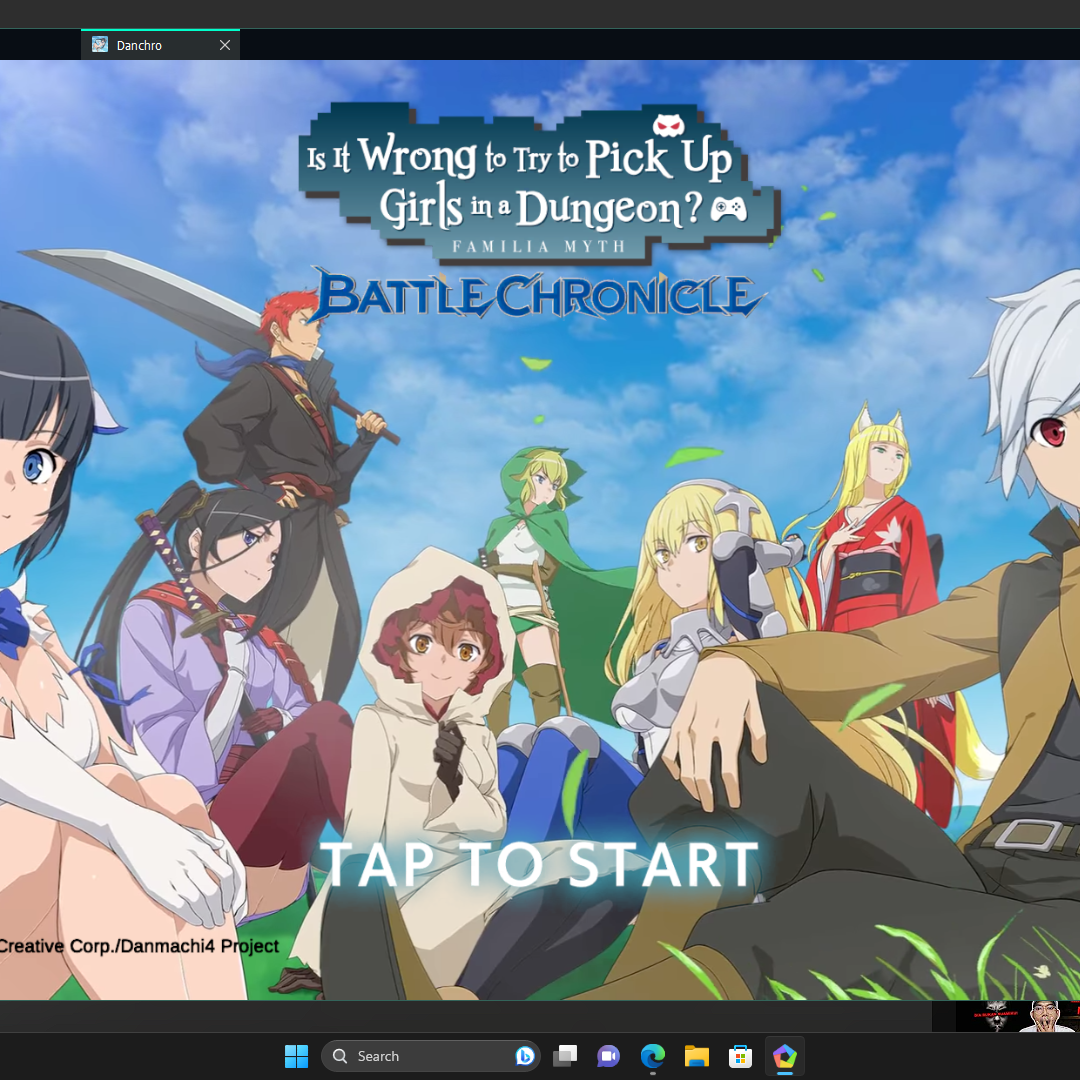Open the Windows Start menu
This screenshot has width=1080, height=1080.
[x=297, y=1056]
